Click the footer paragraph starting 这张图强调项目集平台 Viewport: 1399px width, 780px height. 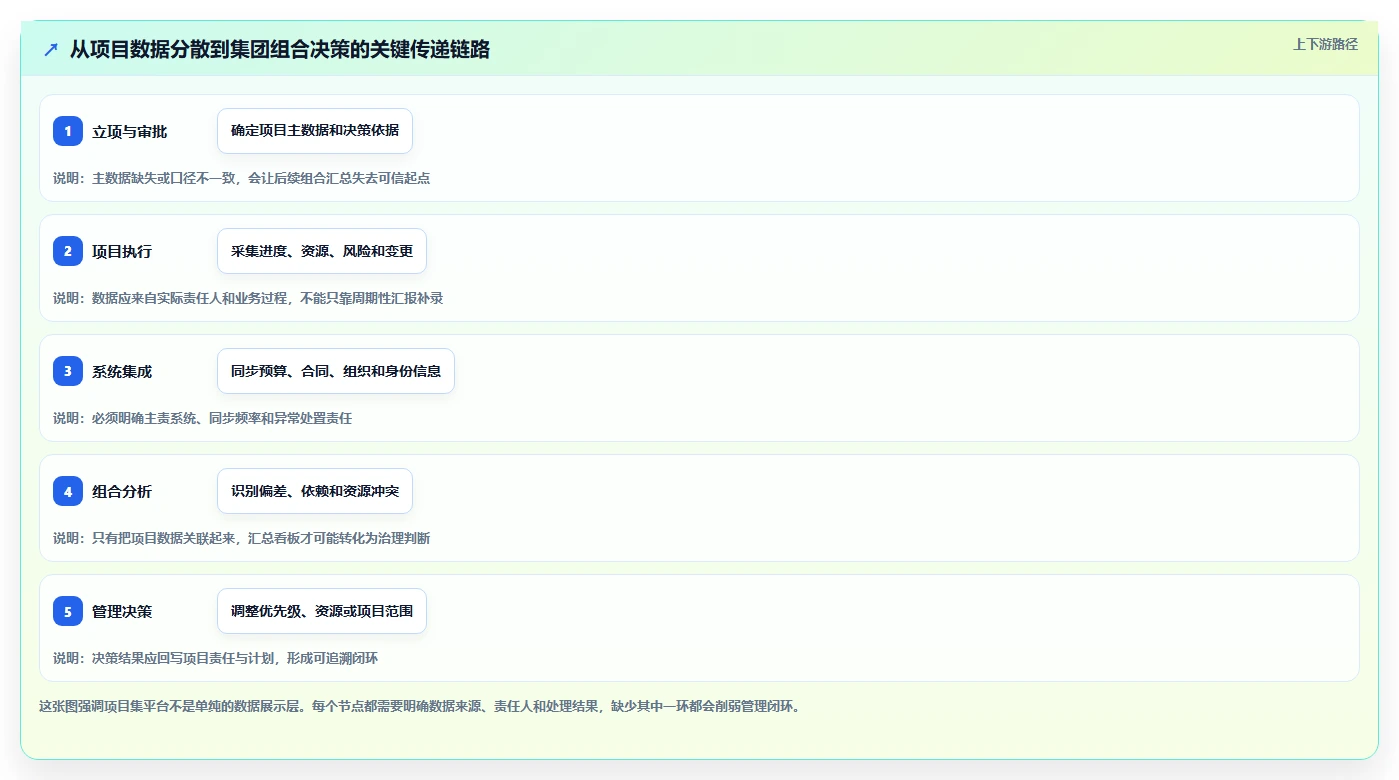(x=419, y=706)
